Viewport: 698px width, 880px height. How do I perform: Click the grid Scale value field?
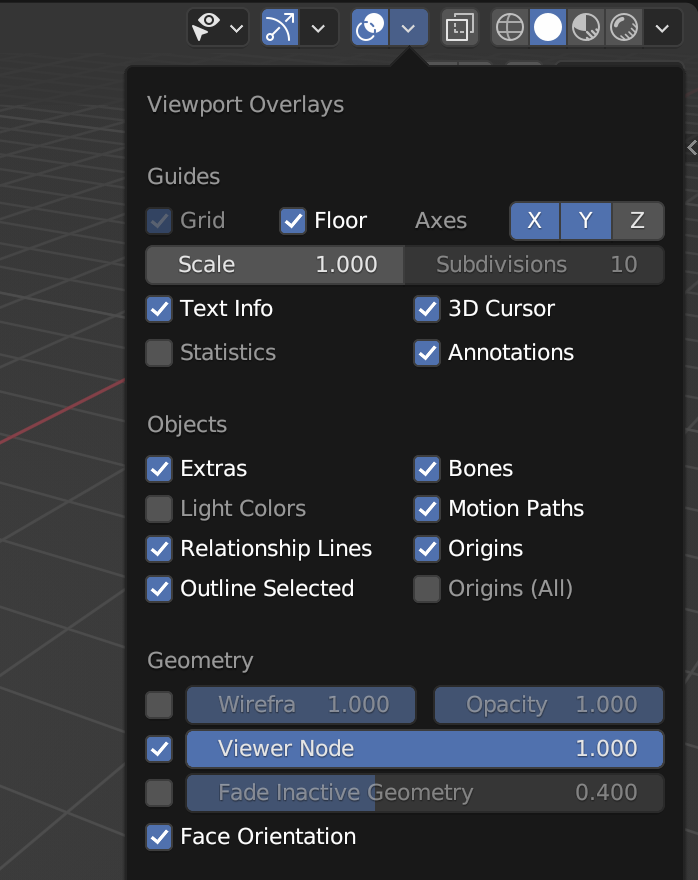(275, 264)
